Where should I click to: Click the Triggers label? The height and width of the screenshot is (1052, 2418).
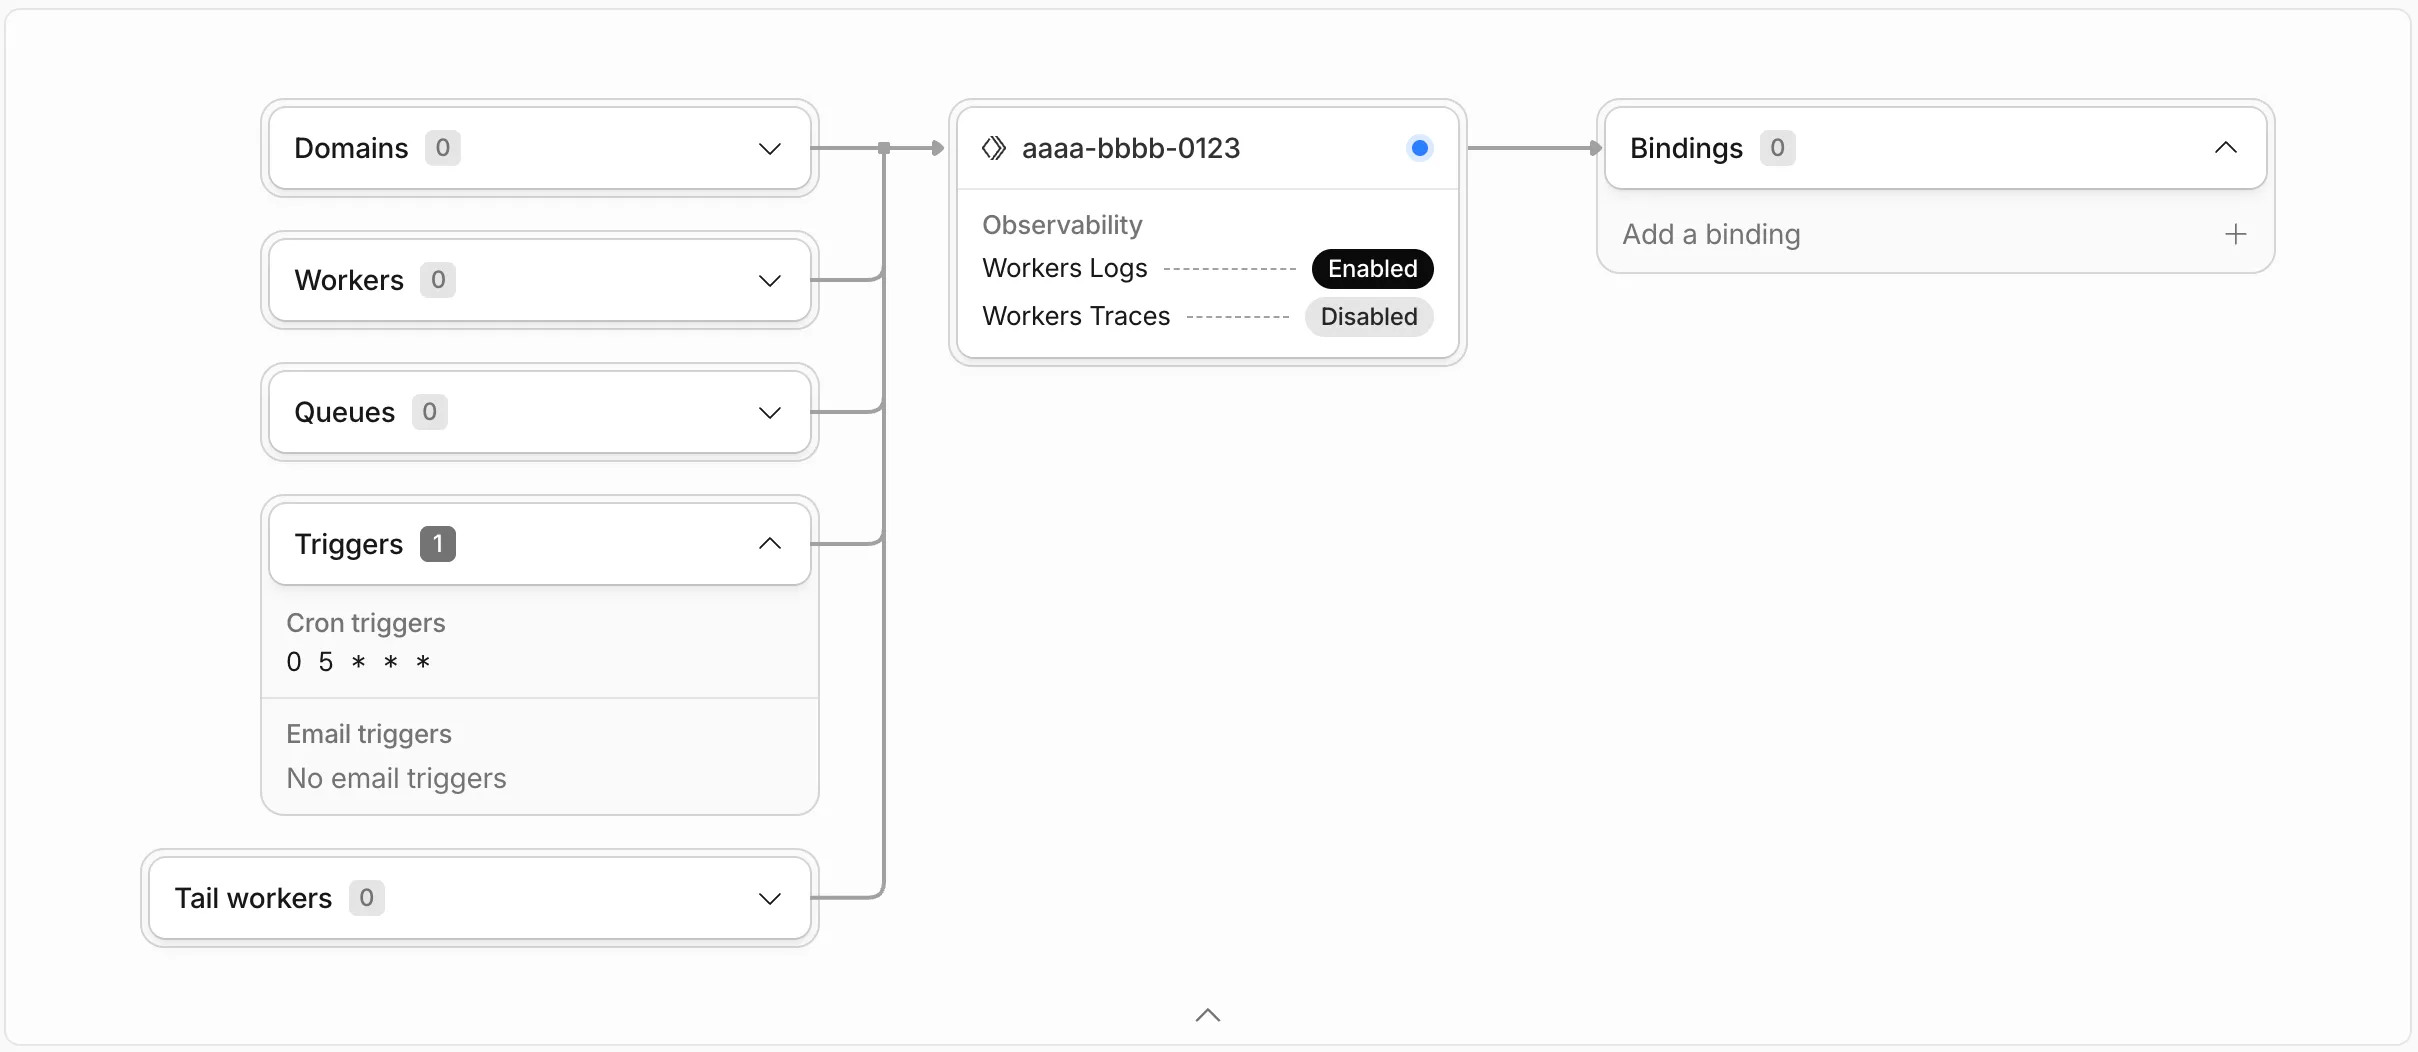click(348, 544)
